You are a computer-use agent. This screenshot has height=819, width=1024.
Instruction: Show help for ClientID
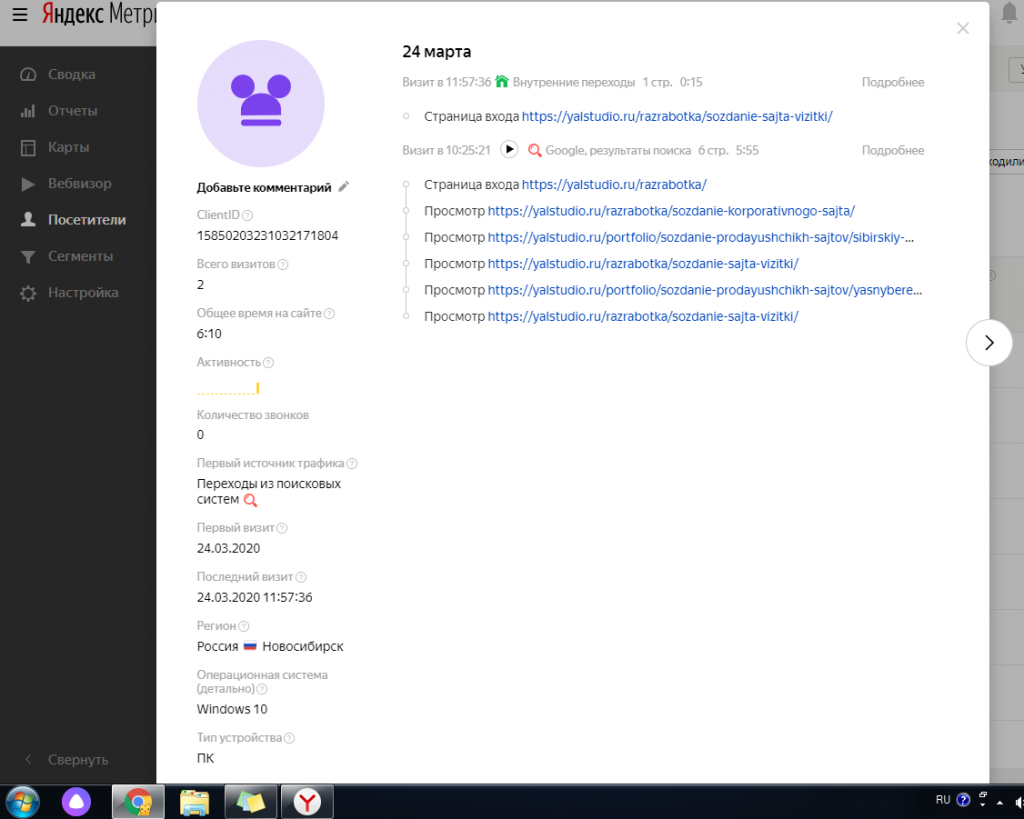pos(248,216)
